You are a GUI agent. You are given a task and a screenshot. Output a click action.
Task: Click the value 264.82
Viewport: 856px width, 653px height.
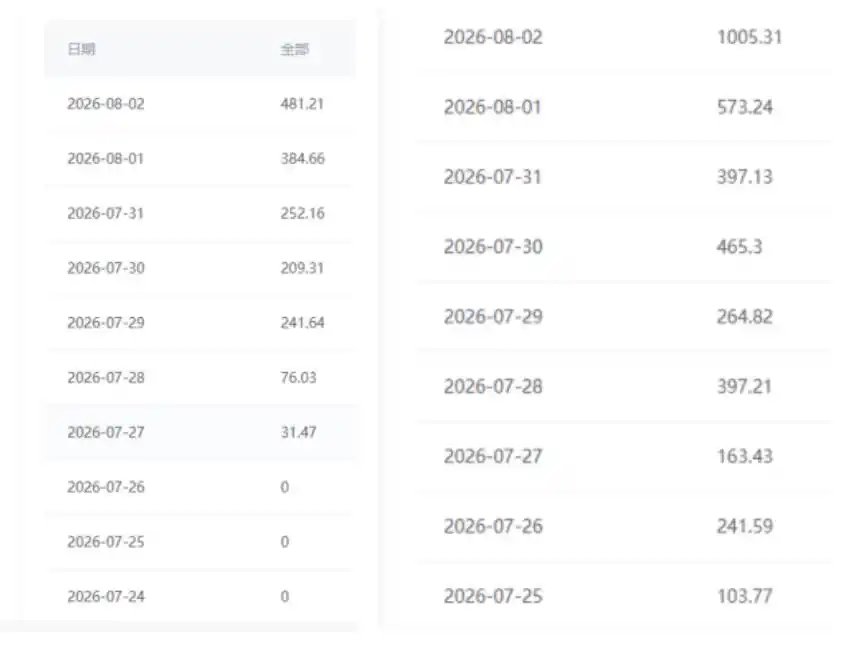[x=745, y=317]
